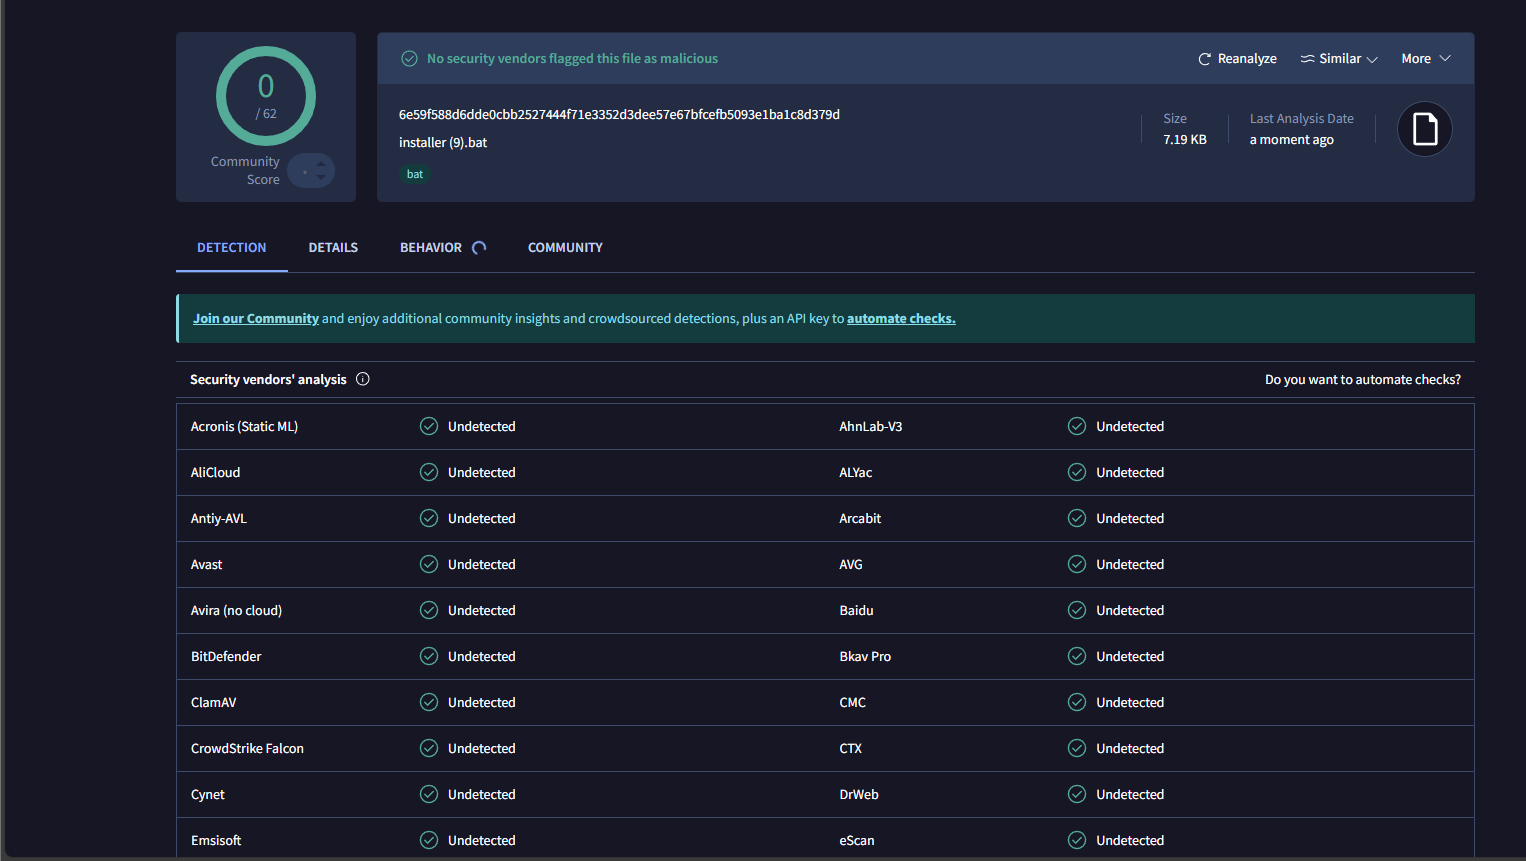Screen dimensions: 1526x861
Task: Click the Undetected checkmark beside AVG
Action: (1076, 564)
